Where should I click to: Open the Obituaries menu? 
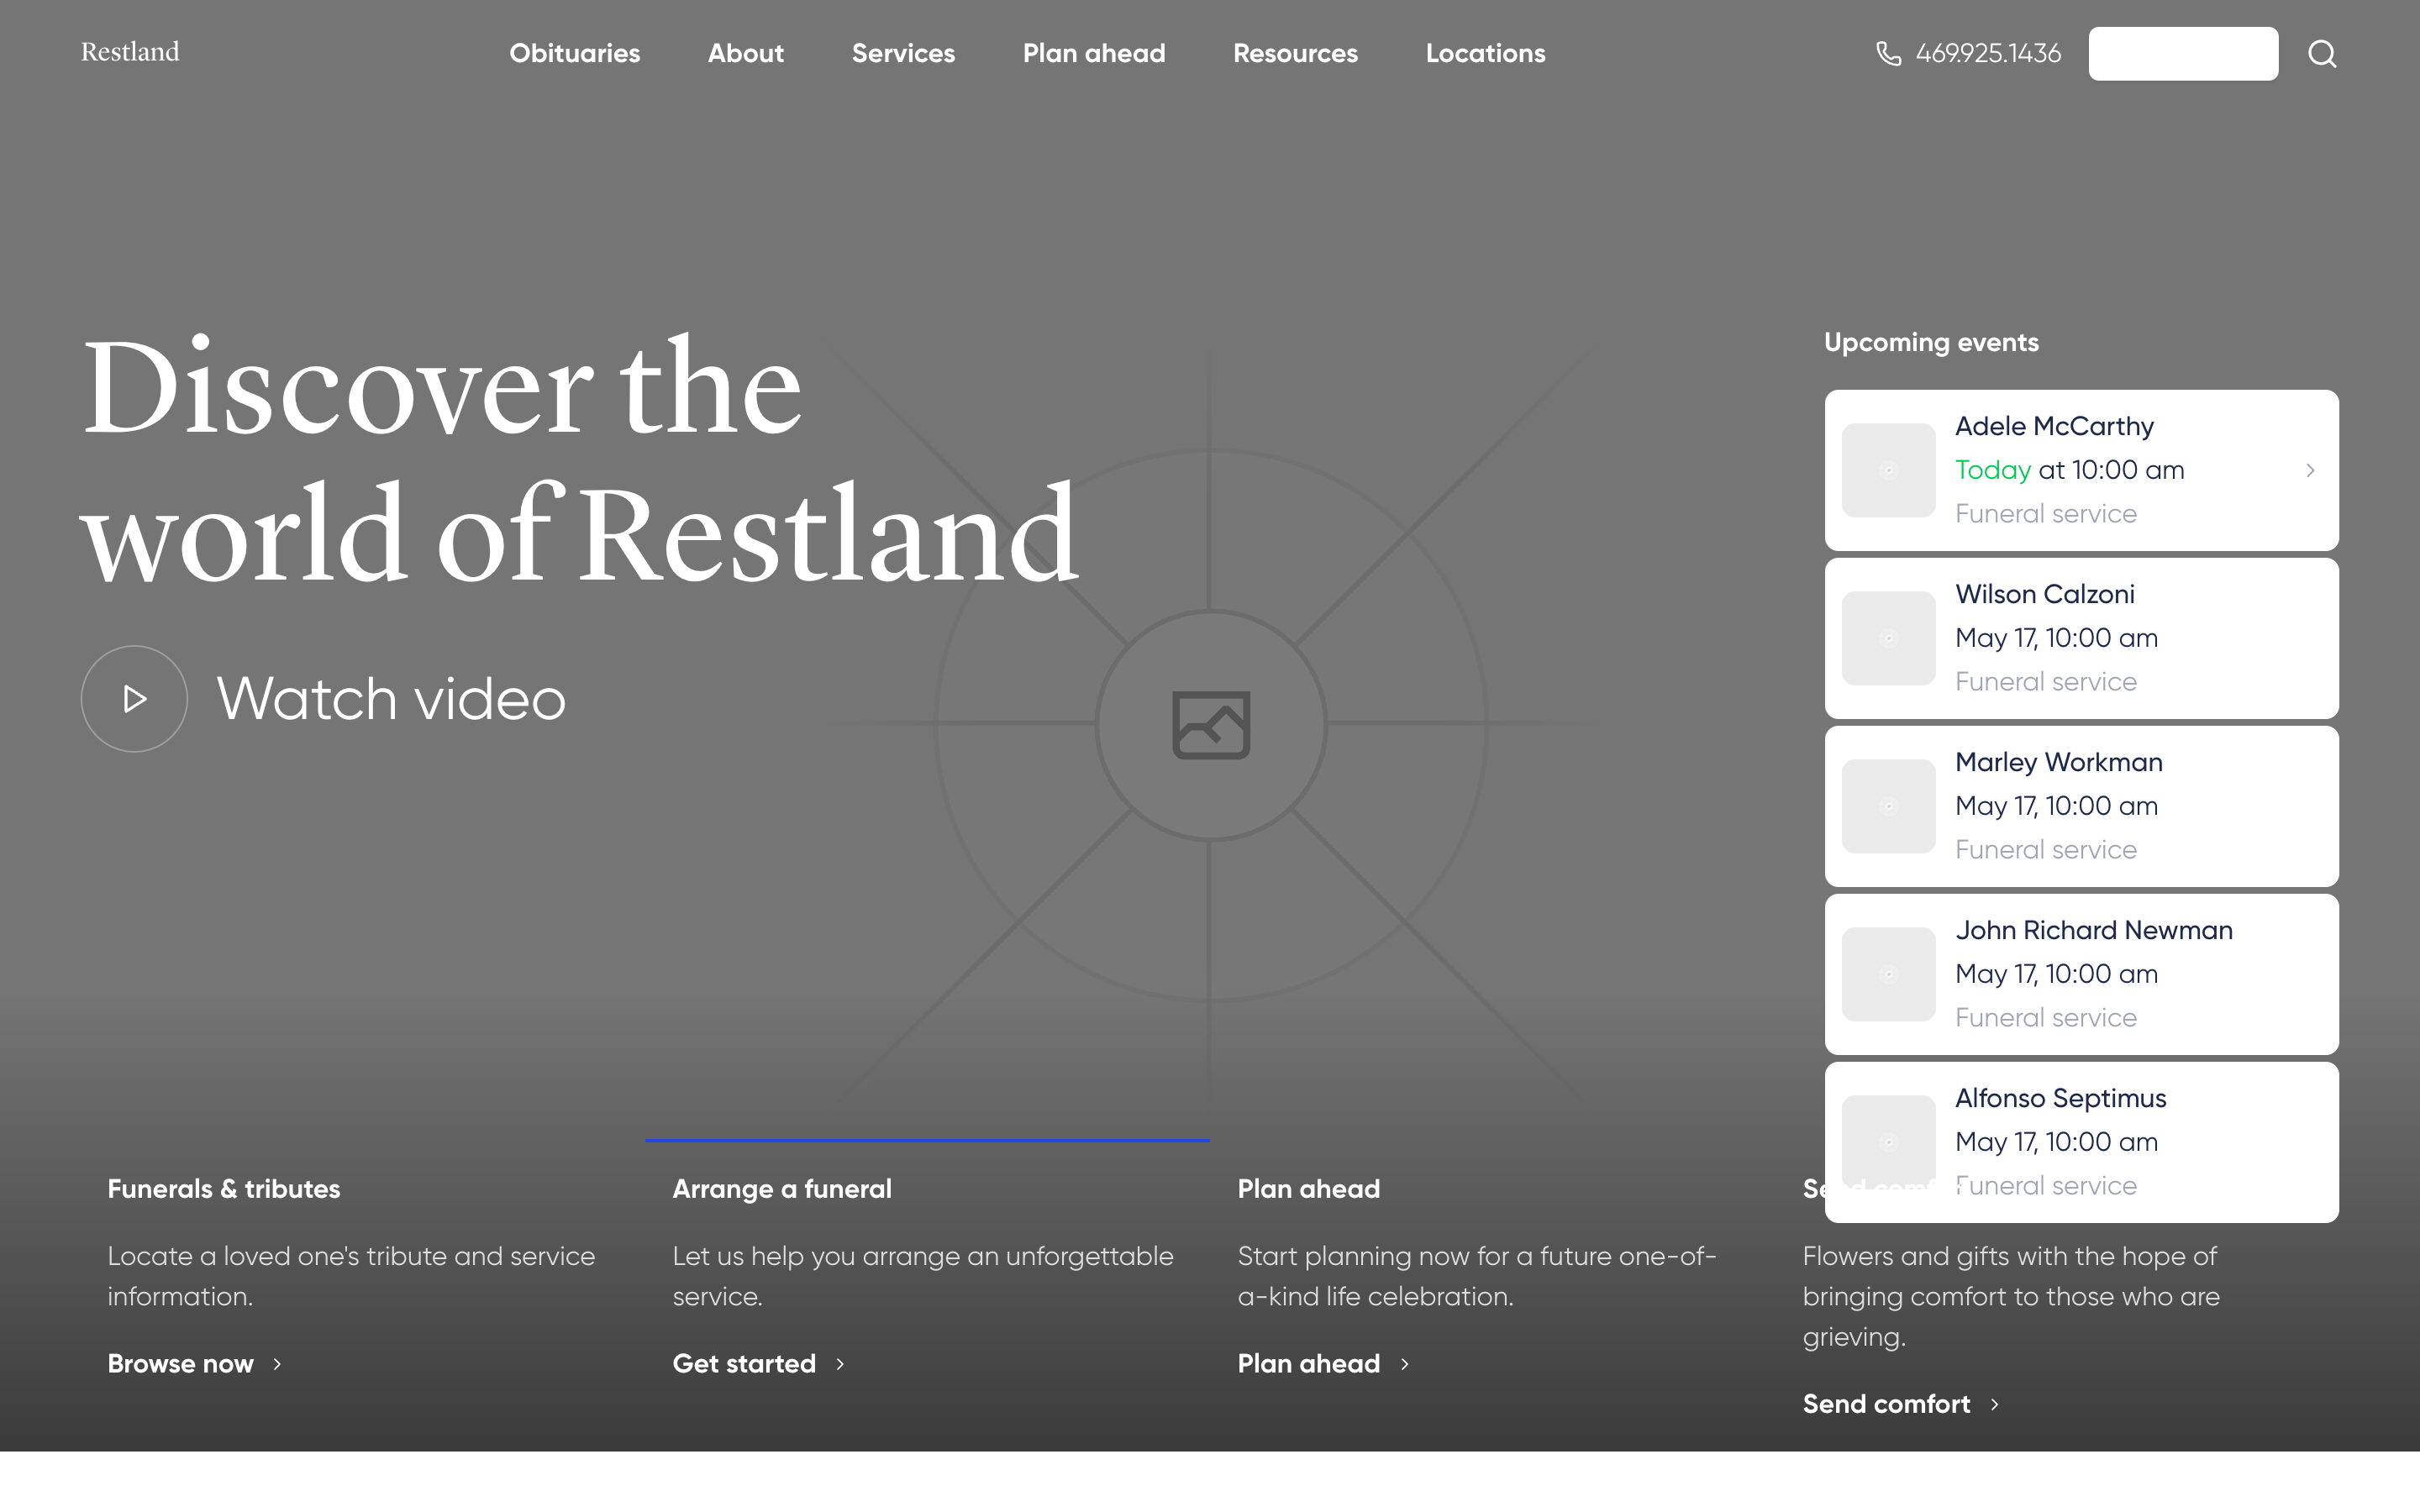[575, 53]
